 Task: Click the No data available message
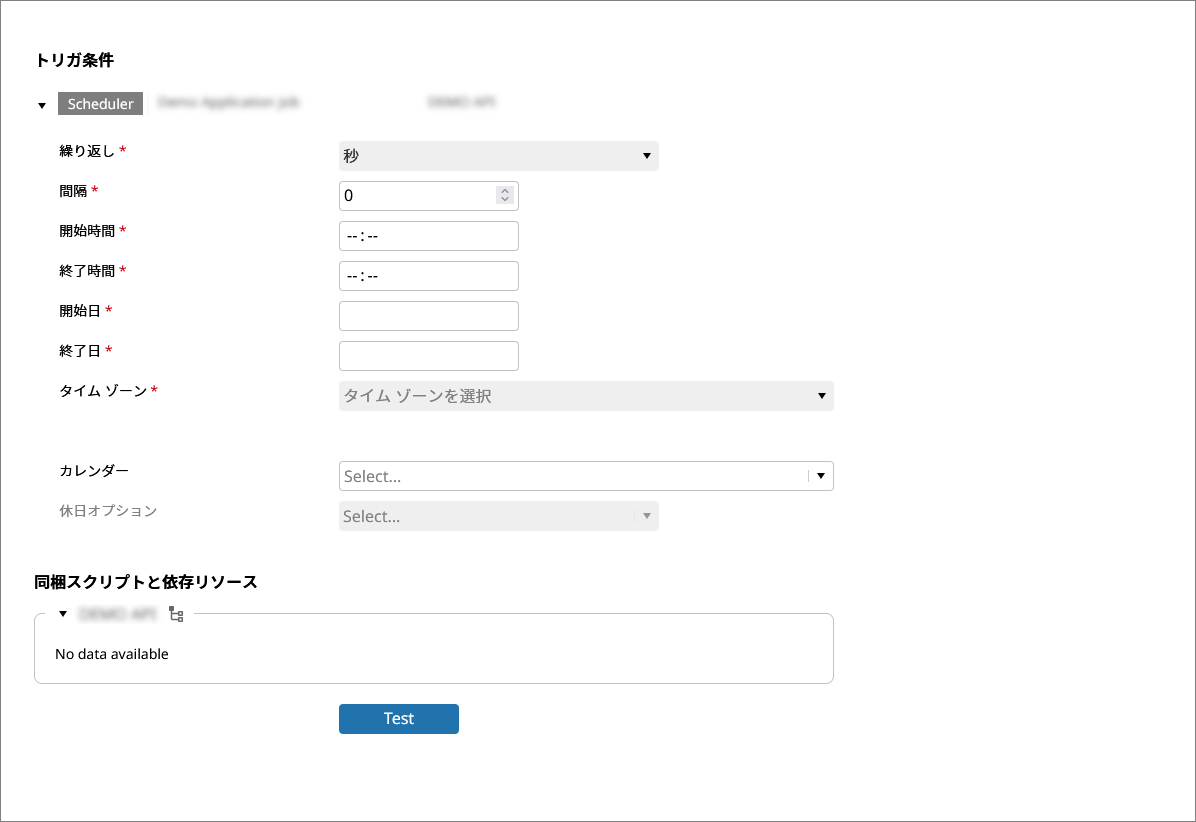pyautogui.click(x=112, y=654)
